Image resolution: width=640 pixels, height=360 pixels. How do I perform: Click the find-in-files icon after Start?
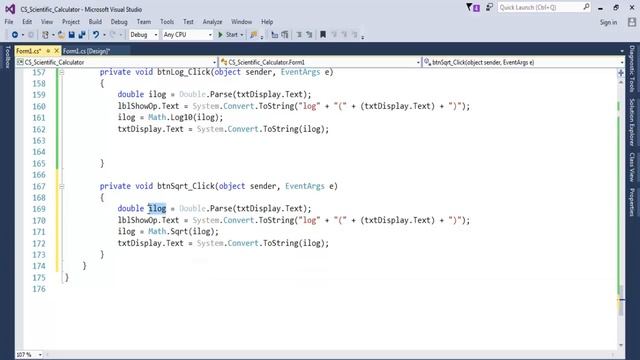tap(253, 35)
